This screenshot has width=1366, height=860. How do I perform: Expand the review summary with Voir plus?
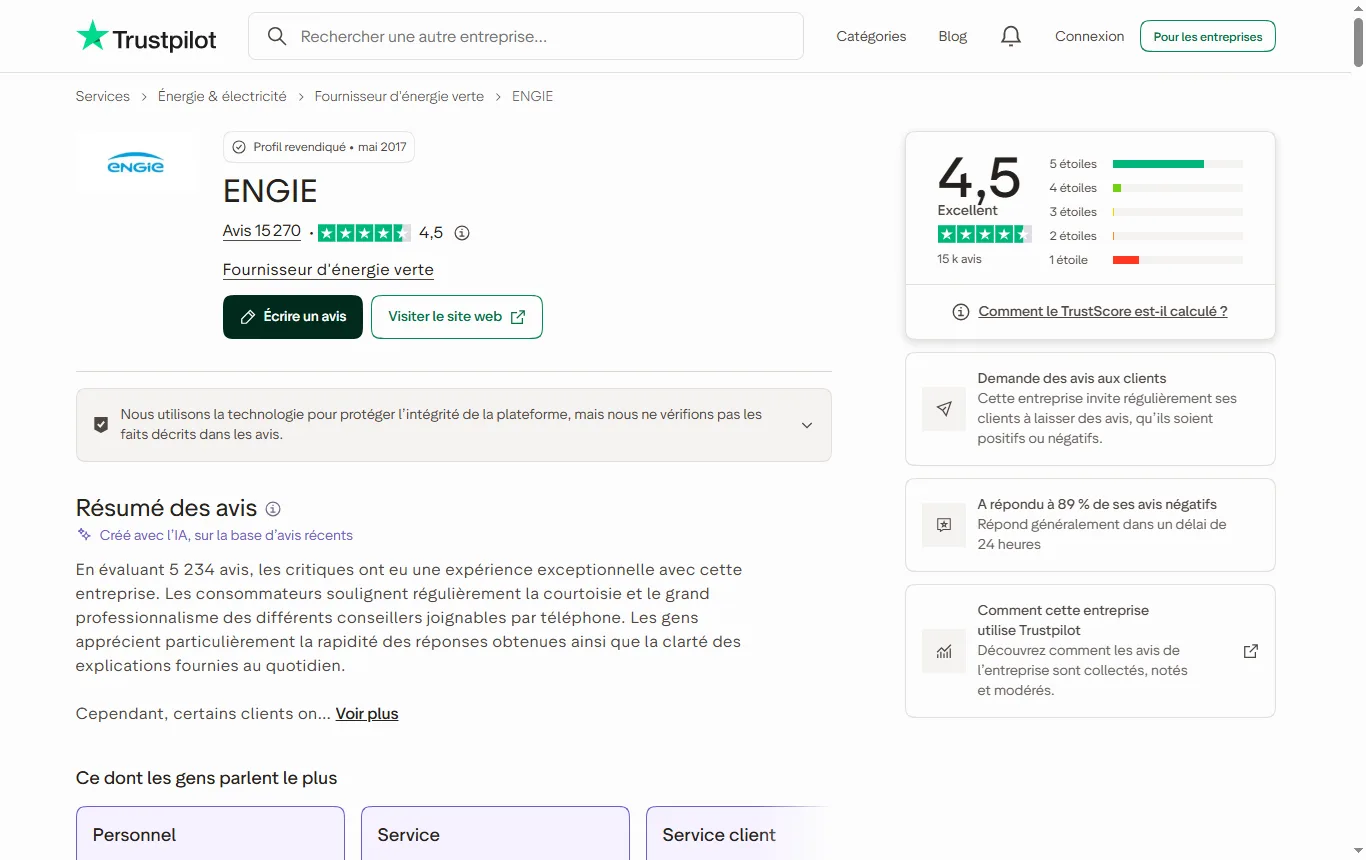pyautogui.click(x=367, y=714)
